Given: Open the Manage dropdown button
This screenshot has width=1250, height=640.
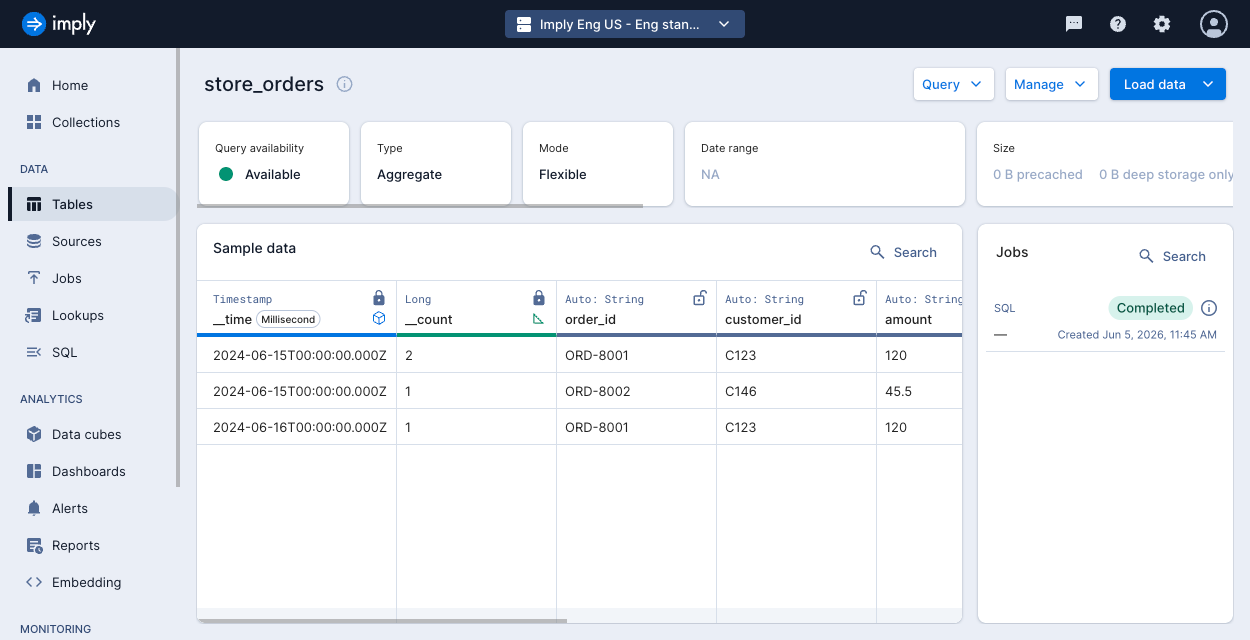Looking at the screenshot, I should (x=1051, y=84).
